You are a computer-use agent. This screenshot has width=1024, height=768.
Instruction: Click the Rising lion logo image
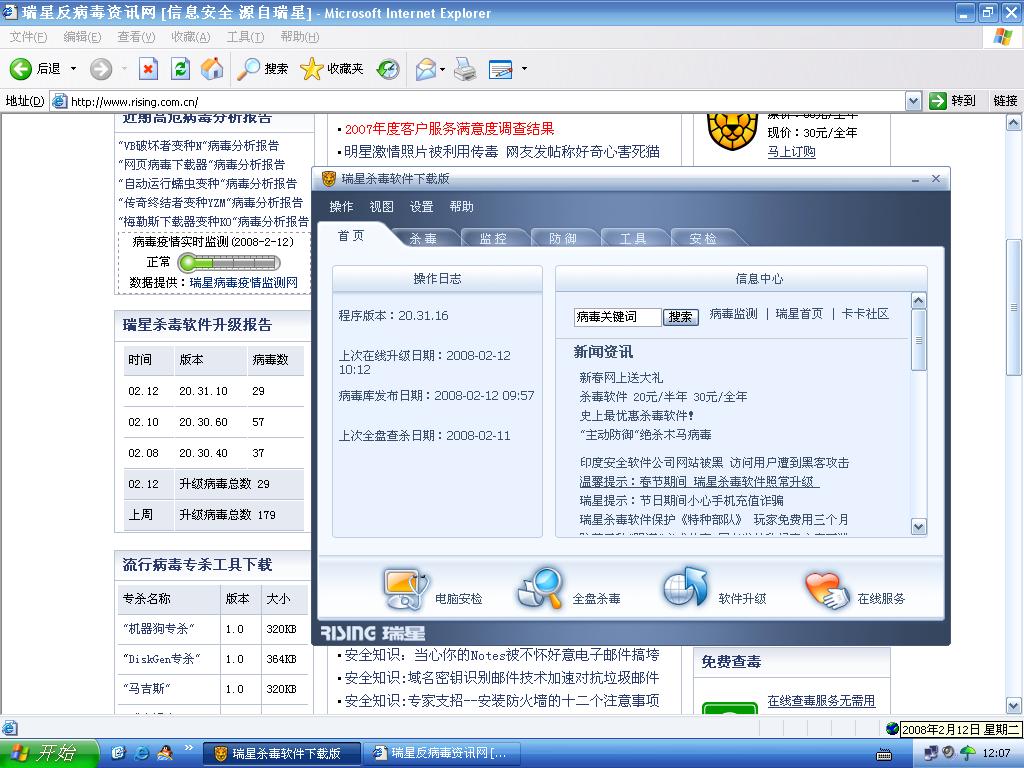click(x=732, y=131)
